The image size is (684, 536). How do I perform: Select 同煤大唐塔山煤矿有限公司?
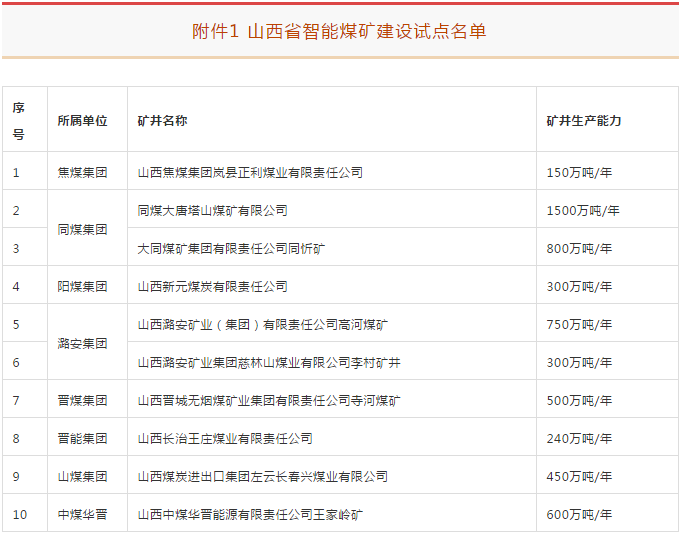click(x=212, y=211)
